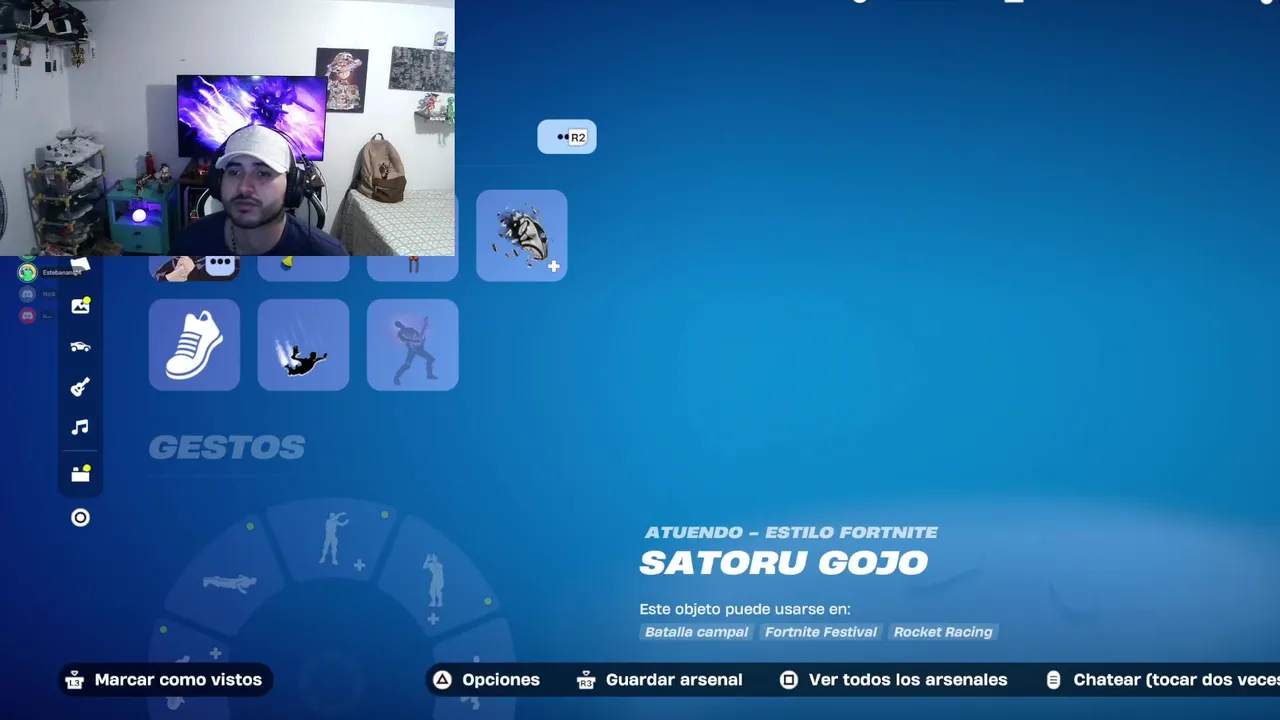Click the Rocket Racing tag
Image resolution: width=1280 pixels, height=720 pixels.
tap(943, 632)
